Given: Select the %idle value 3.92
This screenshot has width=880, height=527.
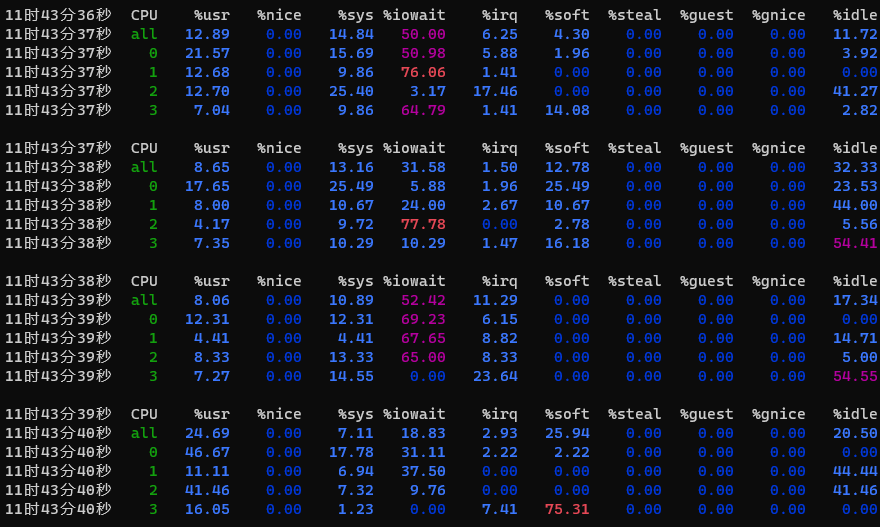Looking at the screenshot, I should [859, 53].
